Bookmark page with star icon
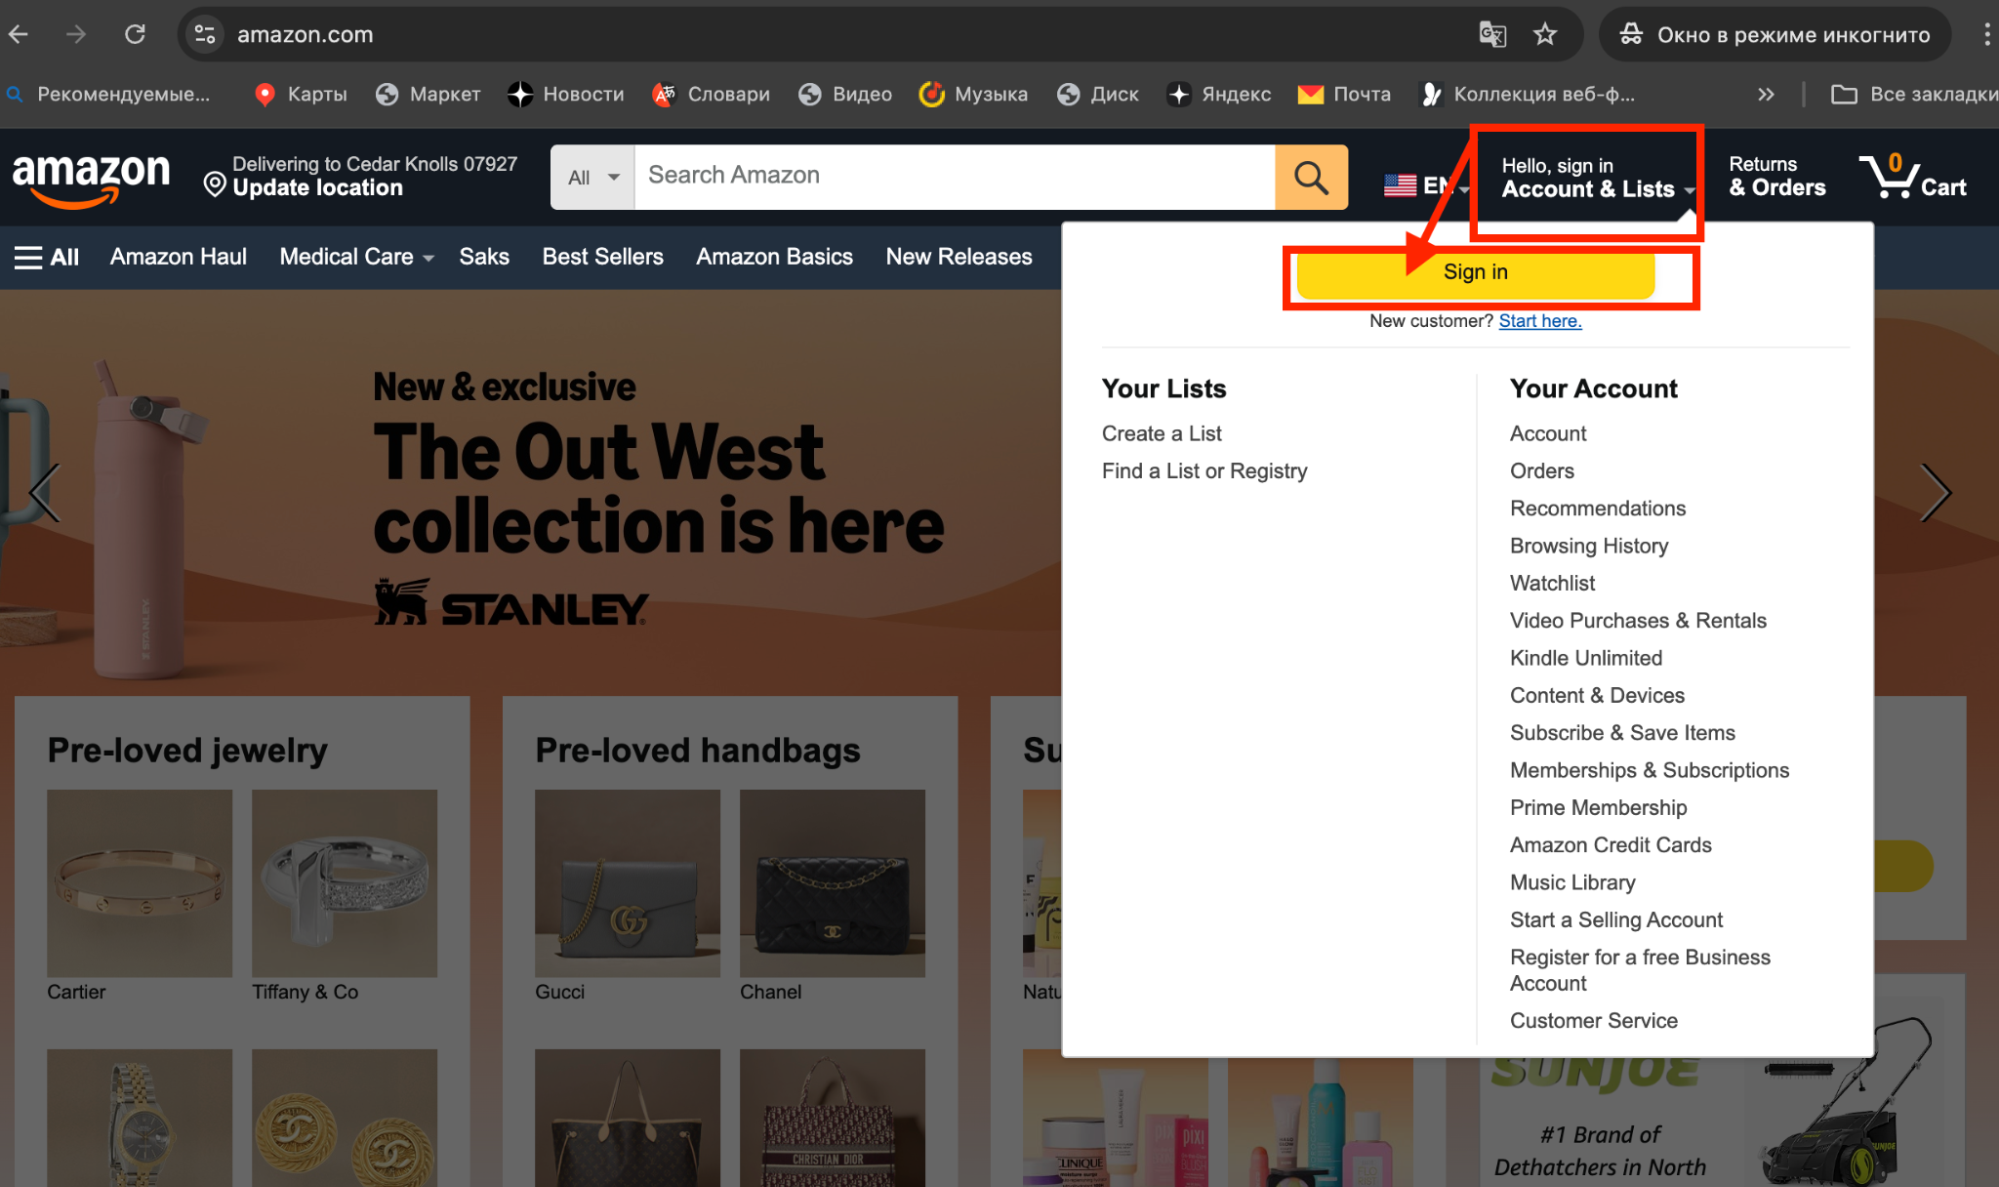This screenshot has width=1999, height=1187. 1545,34
